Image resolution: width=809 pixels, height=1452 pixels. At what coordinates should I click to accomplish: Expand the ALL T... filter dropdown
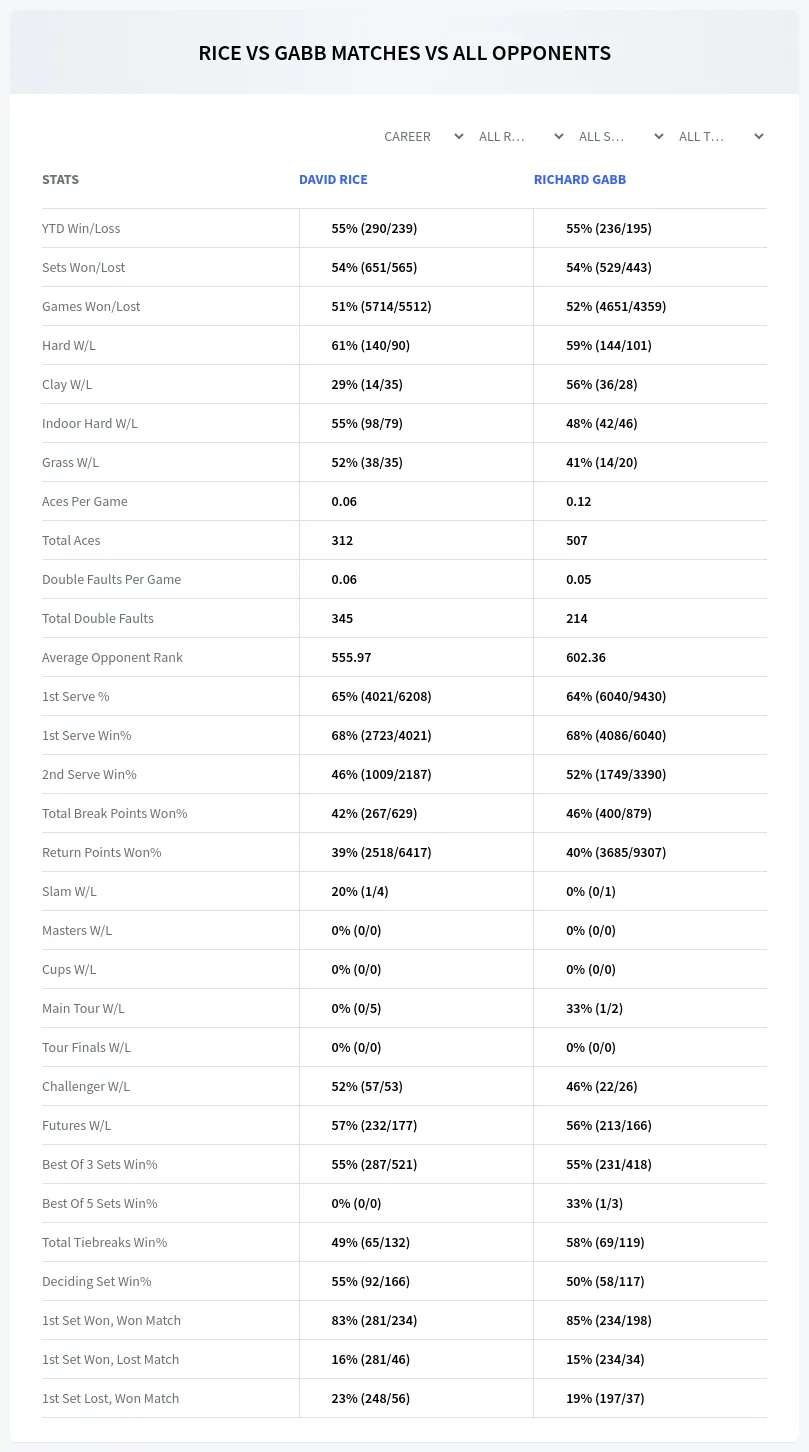pyautogui.click(x=722, y=136)
